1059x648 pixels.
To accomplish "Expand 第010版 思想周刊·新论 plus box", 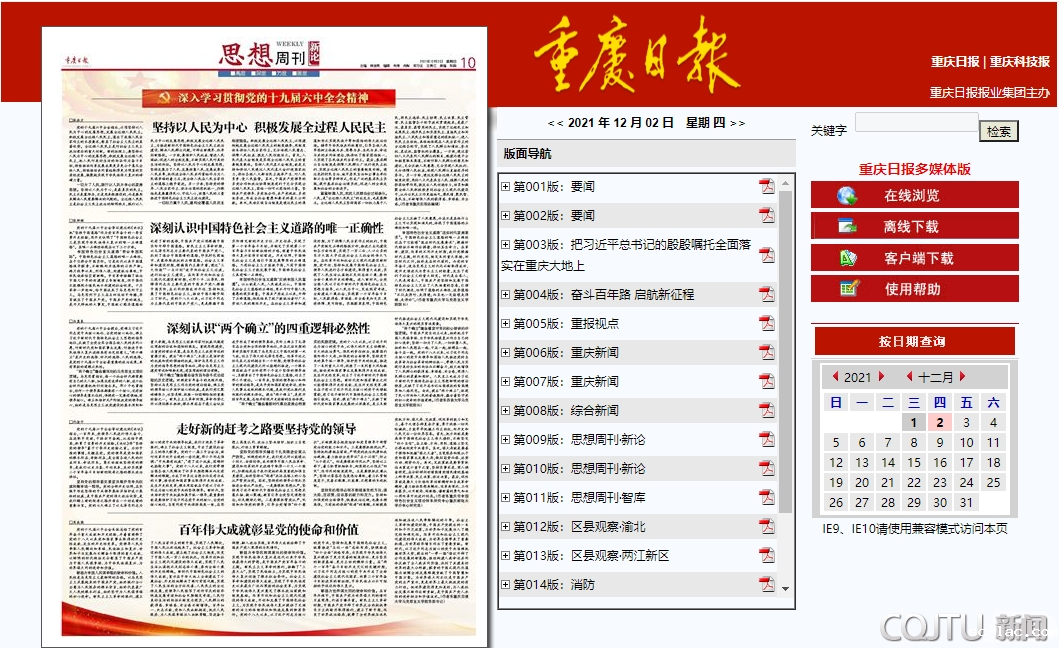I will [x=506, y=469].
